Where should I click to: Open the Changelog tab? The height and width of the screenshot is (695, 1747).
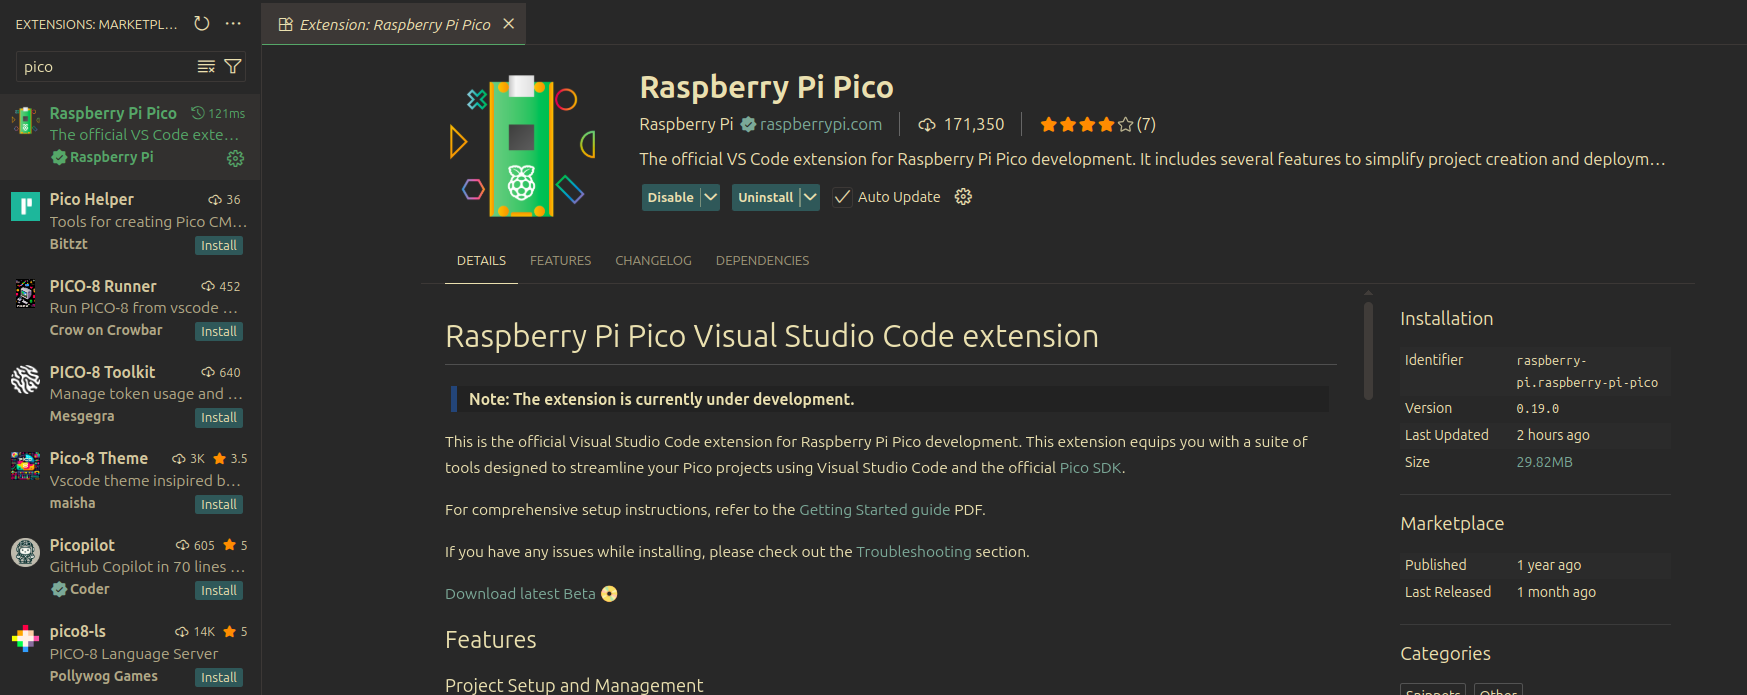tap(653, 261)
